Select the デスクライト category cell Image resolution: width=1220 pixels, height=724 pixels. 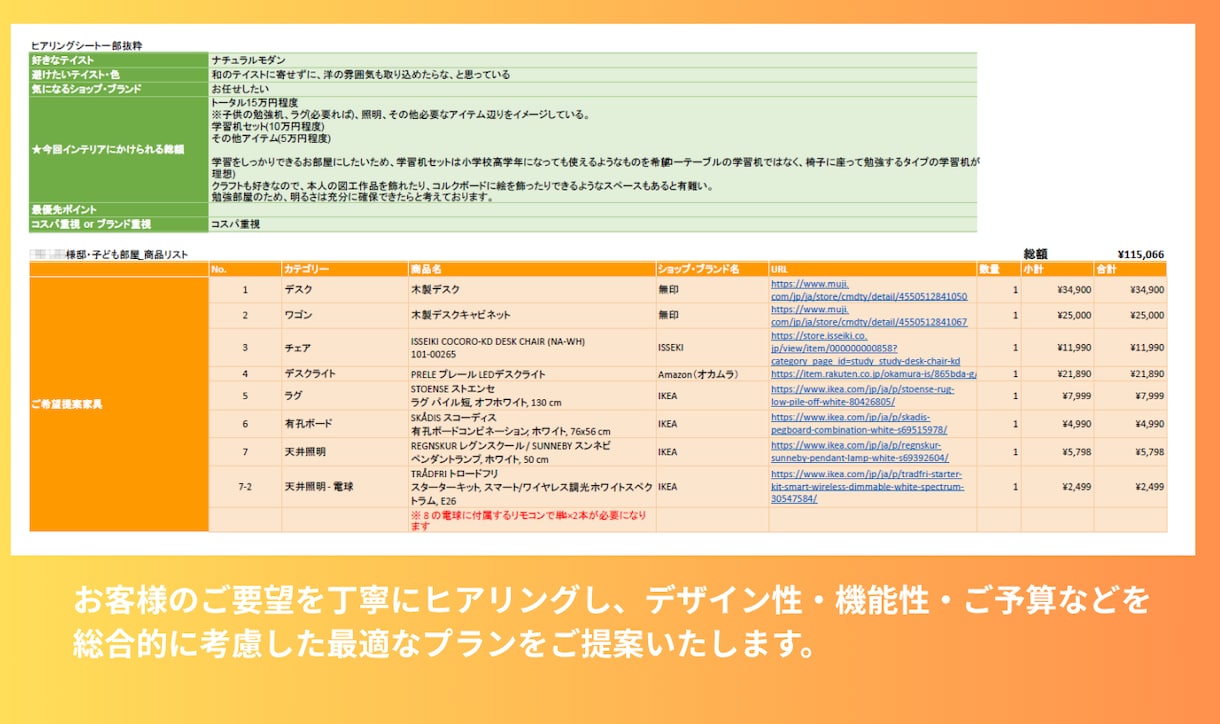345,374
